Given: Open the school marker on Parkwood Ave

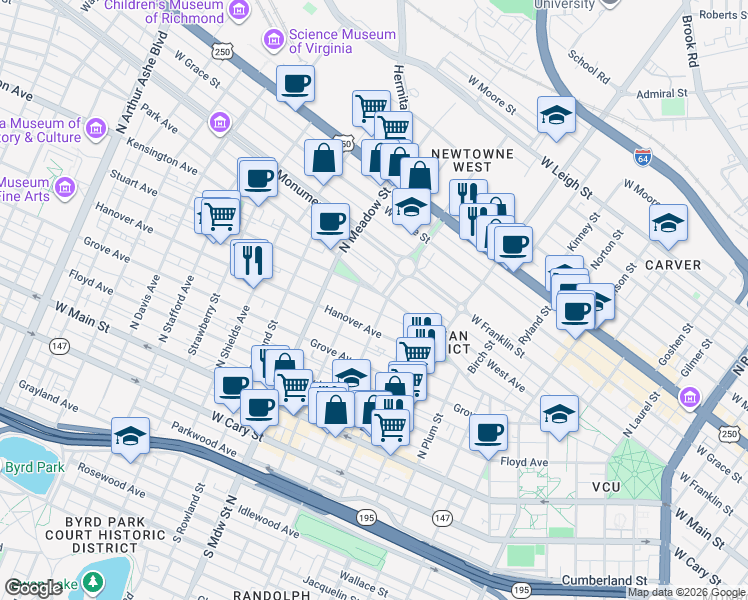Looking at the screenshot, I should click(130, 436).
